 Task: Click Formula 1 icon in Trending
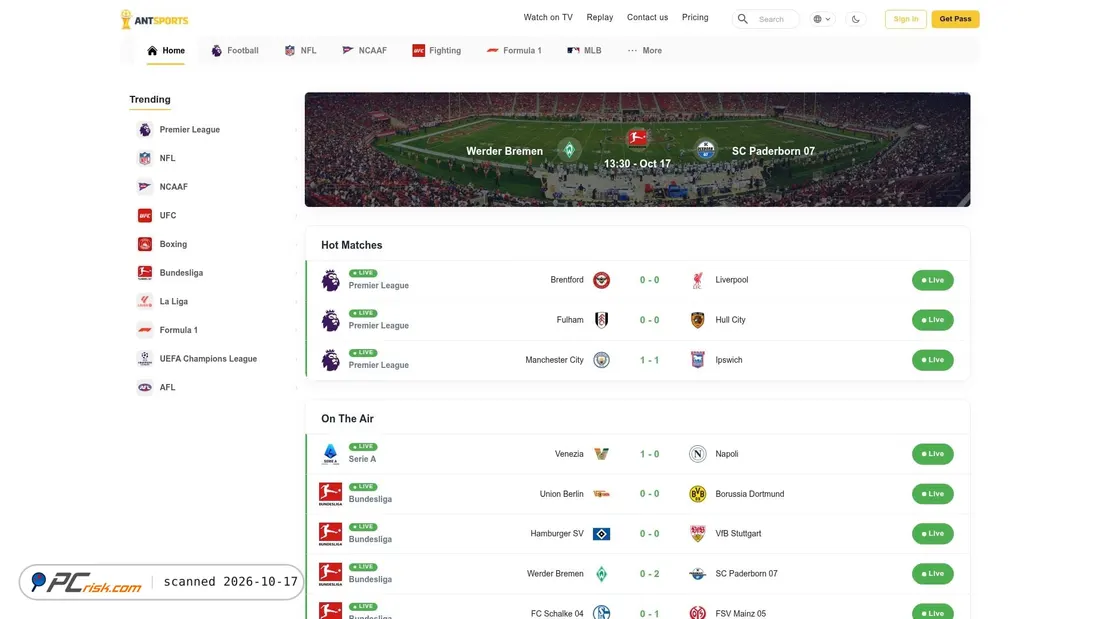point(145,330)
